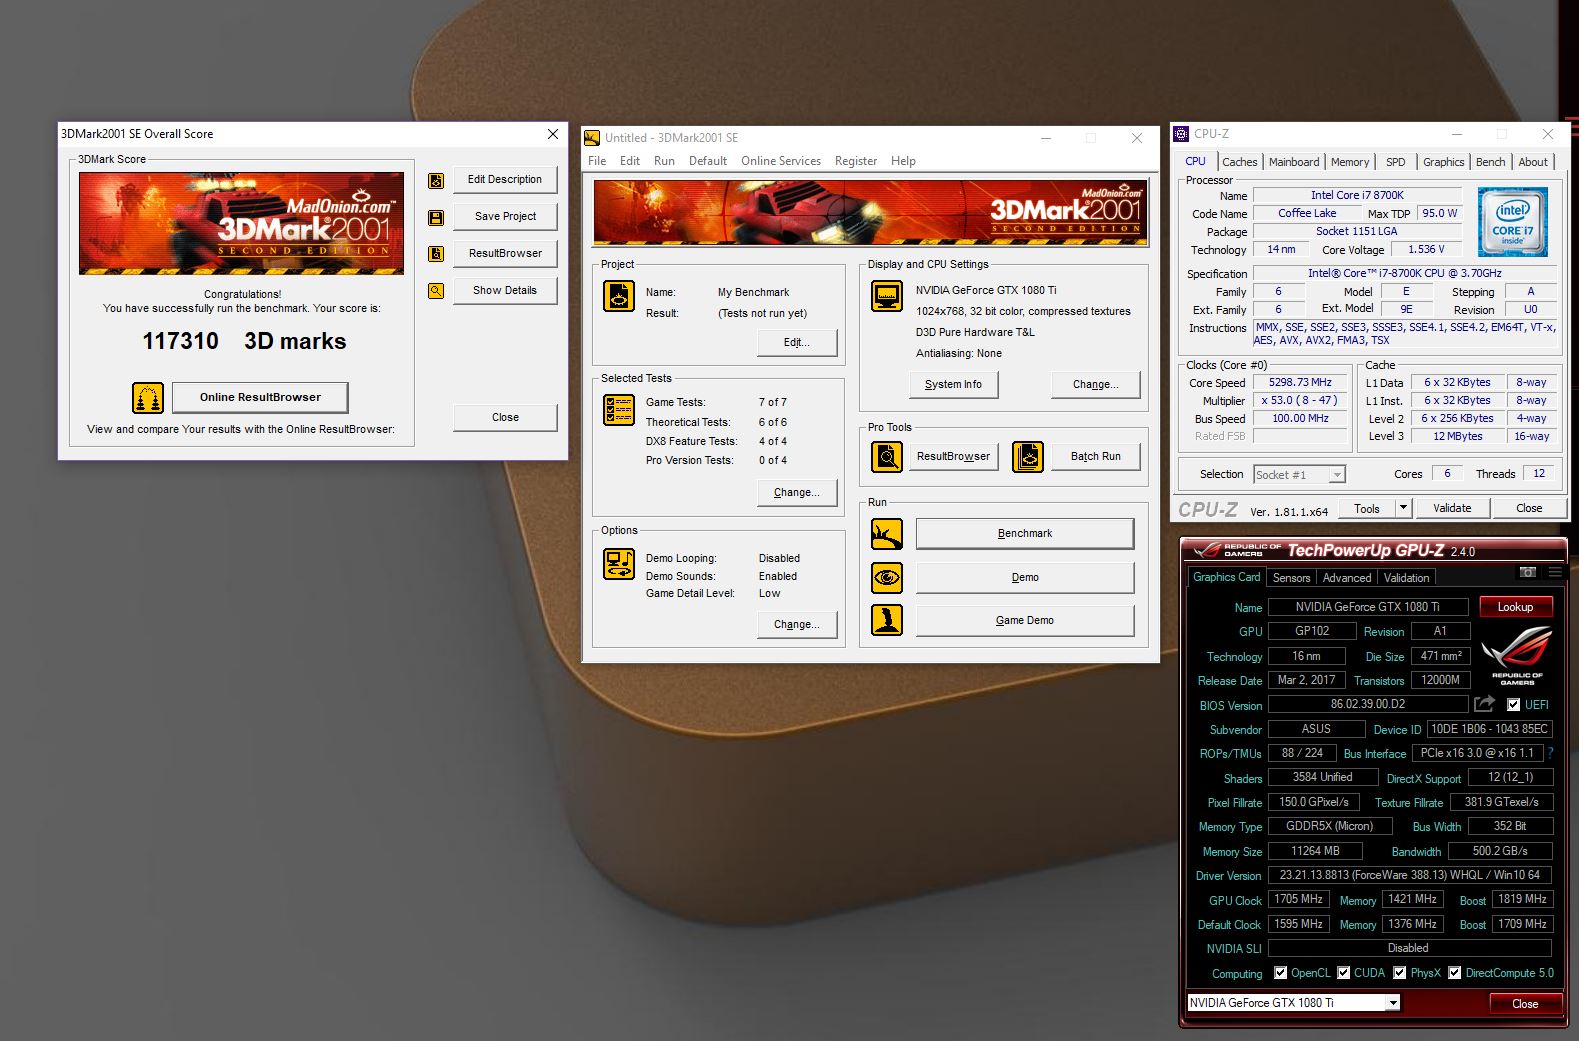This screenshot has width=1579, height=1041.
Task: Click the Benchmark run icon
Action: click(887, 534)
